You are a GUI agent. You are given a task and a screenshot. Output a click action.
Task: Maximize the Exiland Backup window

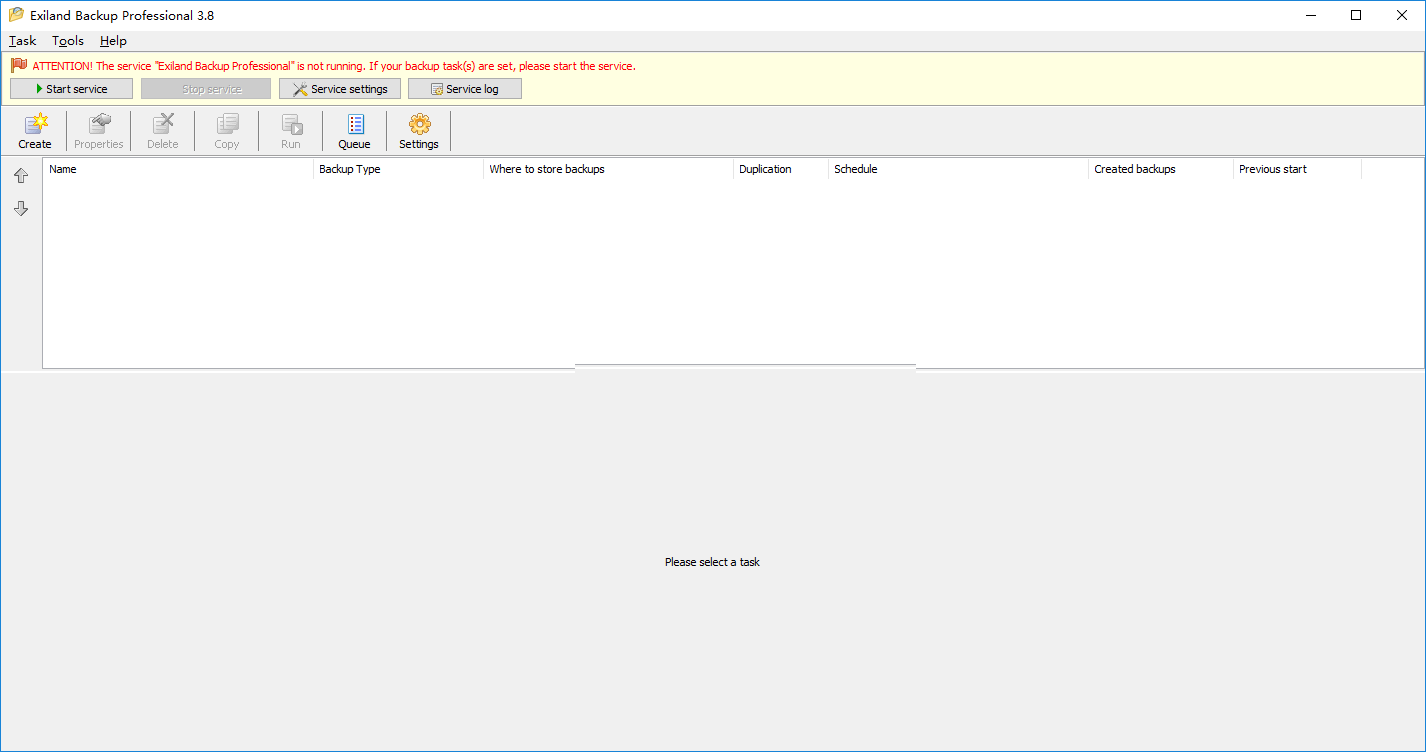point(1356,15)
